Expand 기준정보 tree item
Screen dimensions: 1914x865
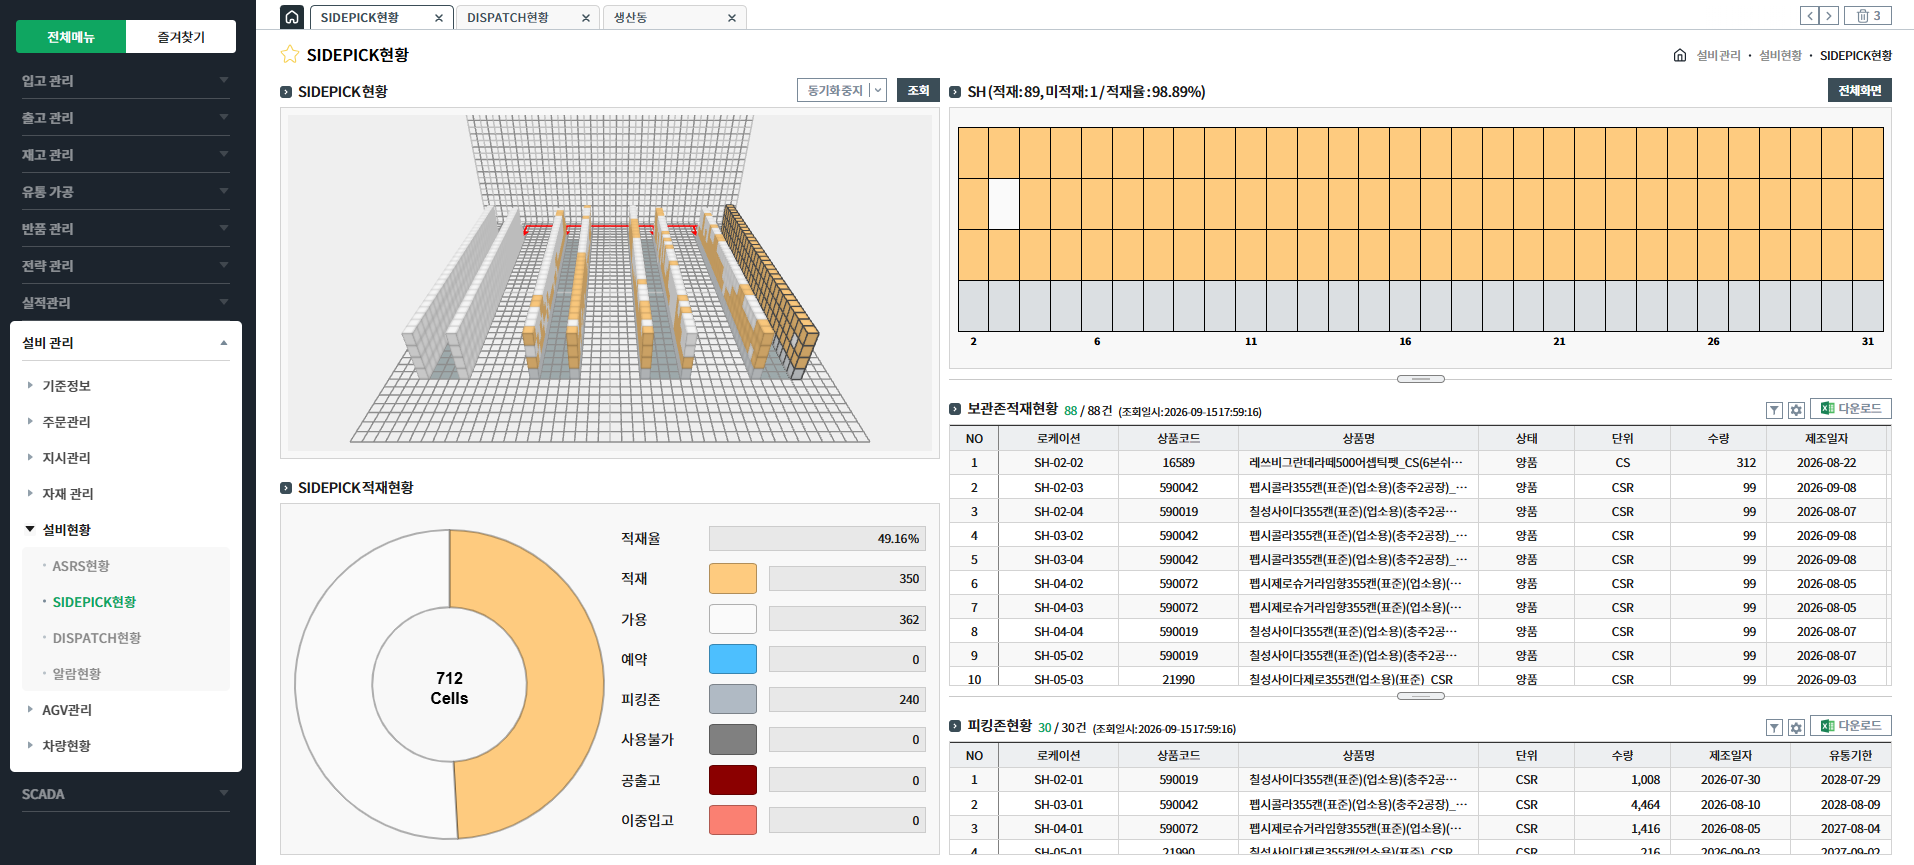click(66, 385)
